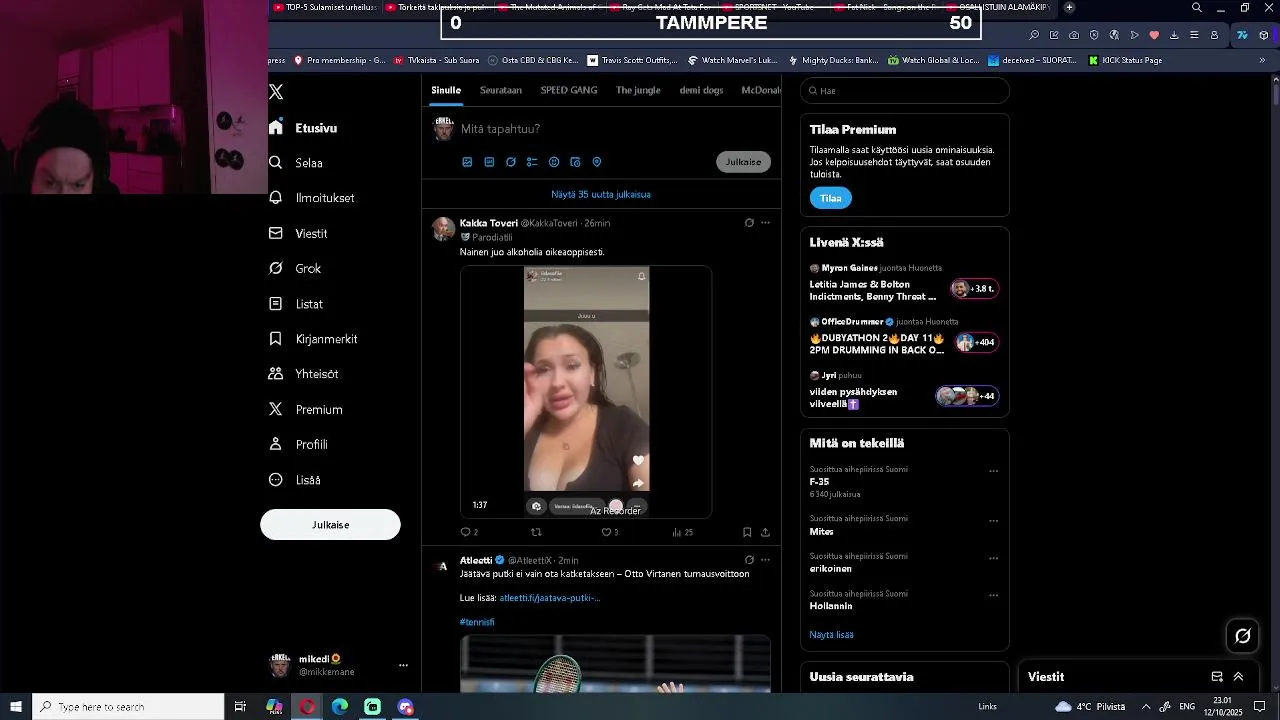Start new message in Viestit drawer

[x=1217, y=677]
